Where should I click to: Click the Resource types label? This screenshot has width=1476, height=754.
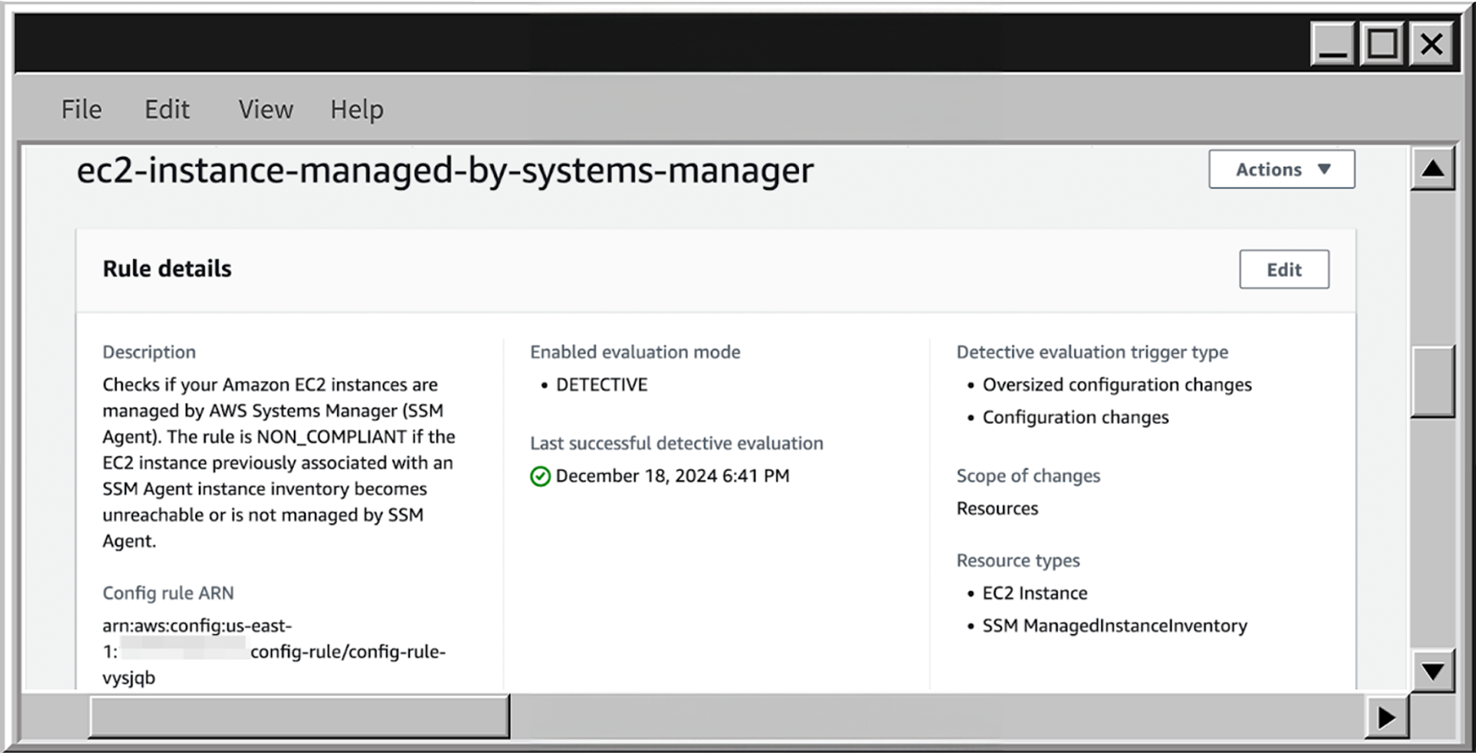[1018, 560]
